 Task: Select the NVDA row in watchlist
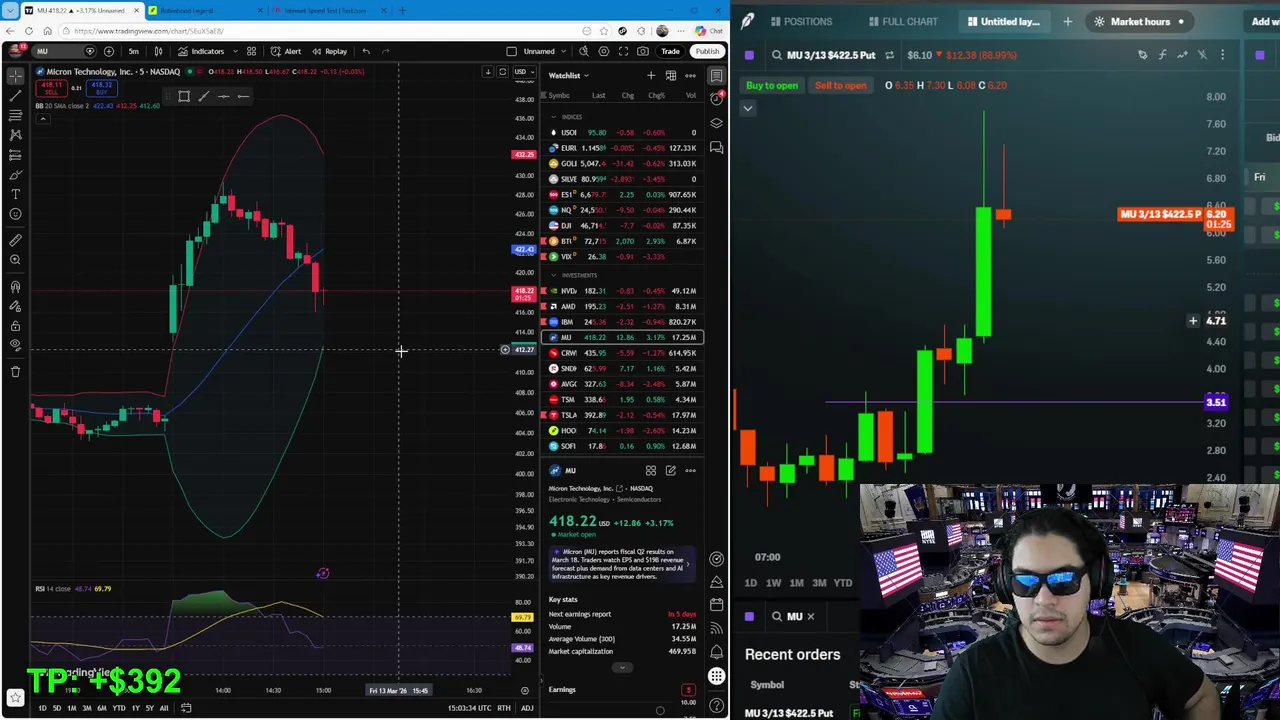(622, 291)
